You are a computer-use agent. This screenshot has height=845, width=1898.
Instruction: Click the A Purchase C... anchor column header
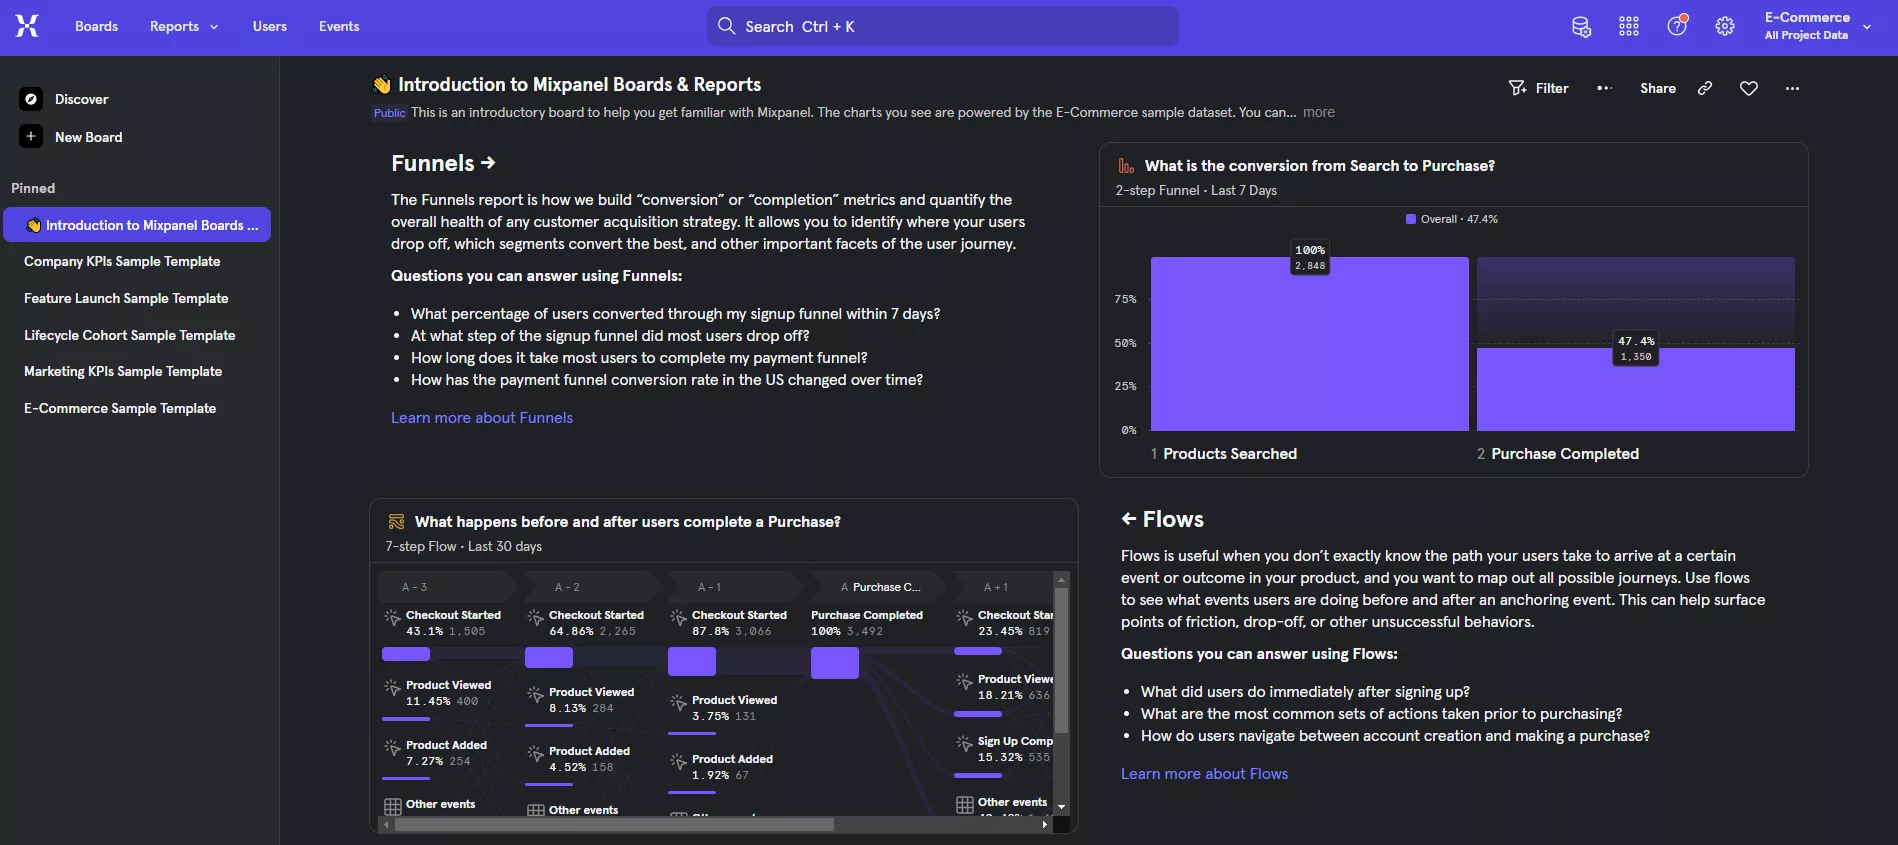tap(880, 587)
